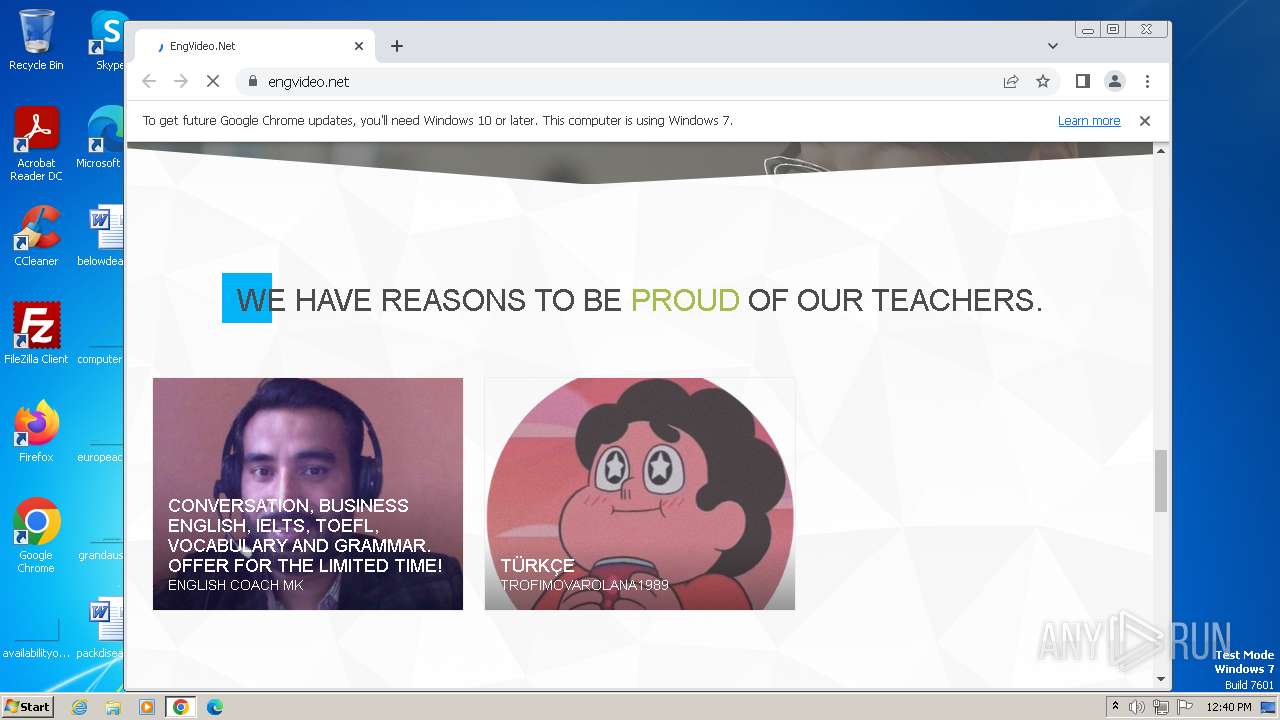Open belowdea Word document on desktop
The height and width of the screenshot is (720, 1280).
click(101, 236)
